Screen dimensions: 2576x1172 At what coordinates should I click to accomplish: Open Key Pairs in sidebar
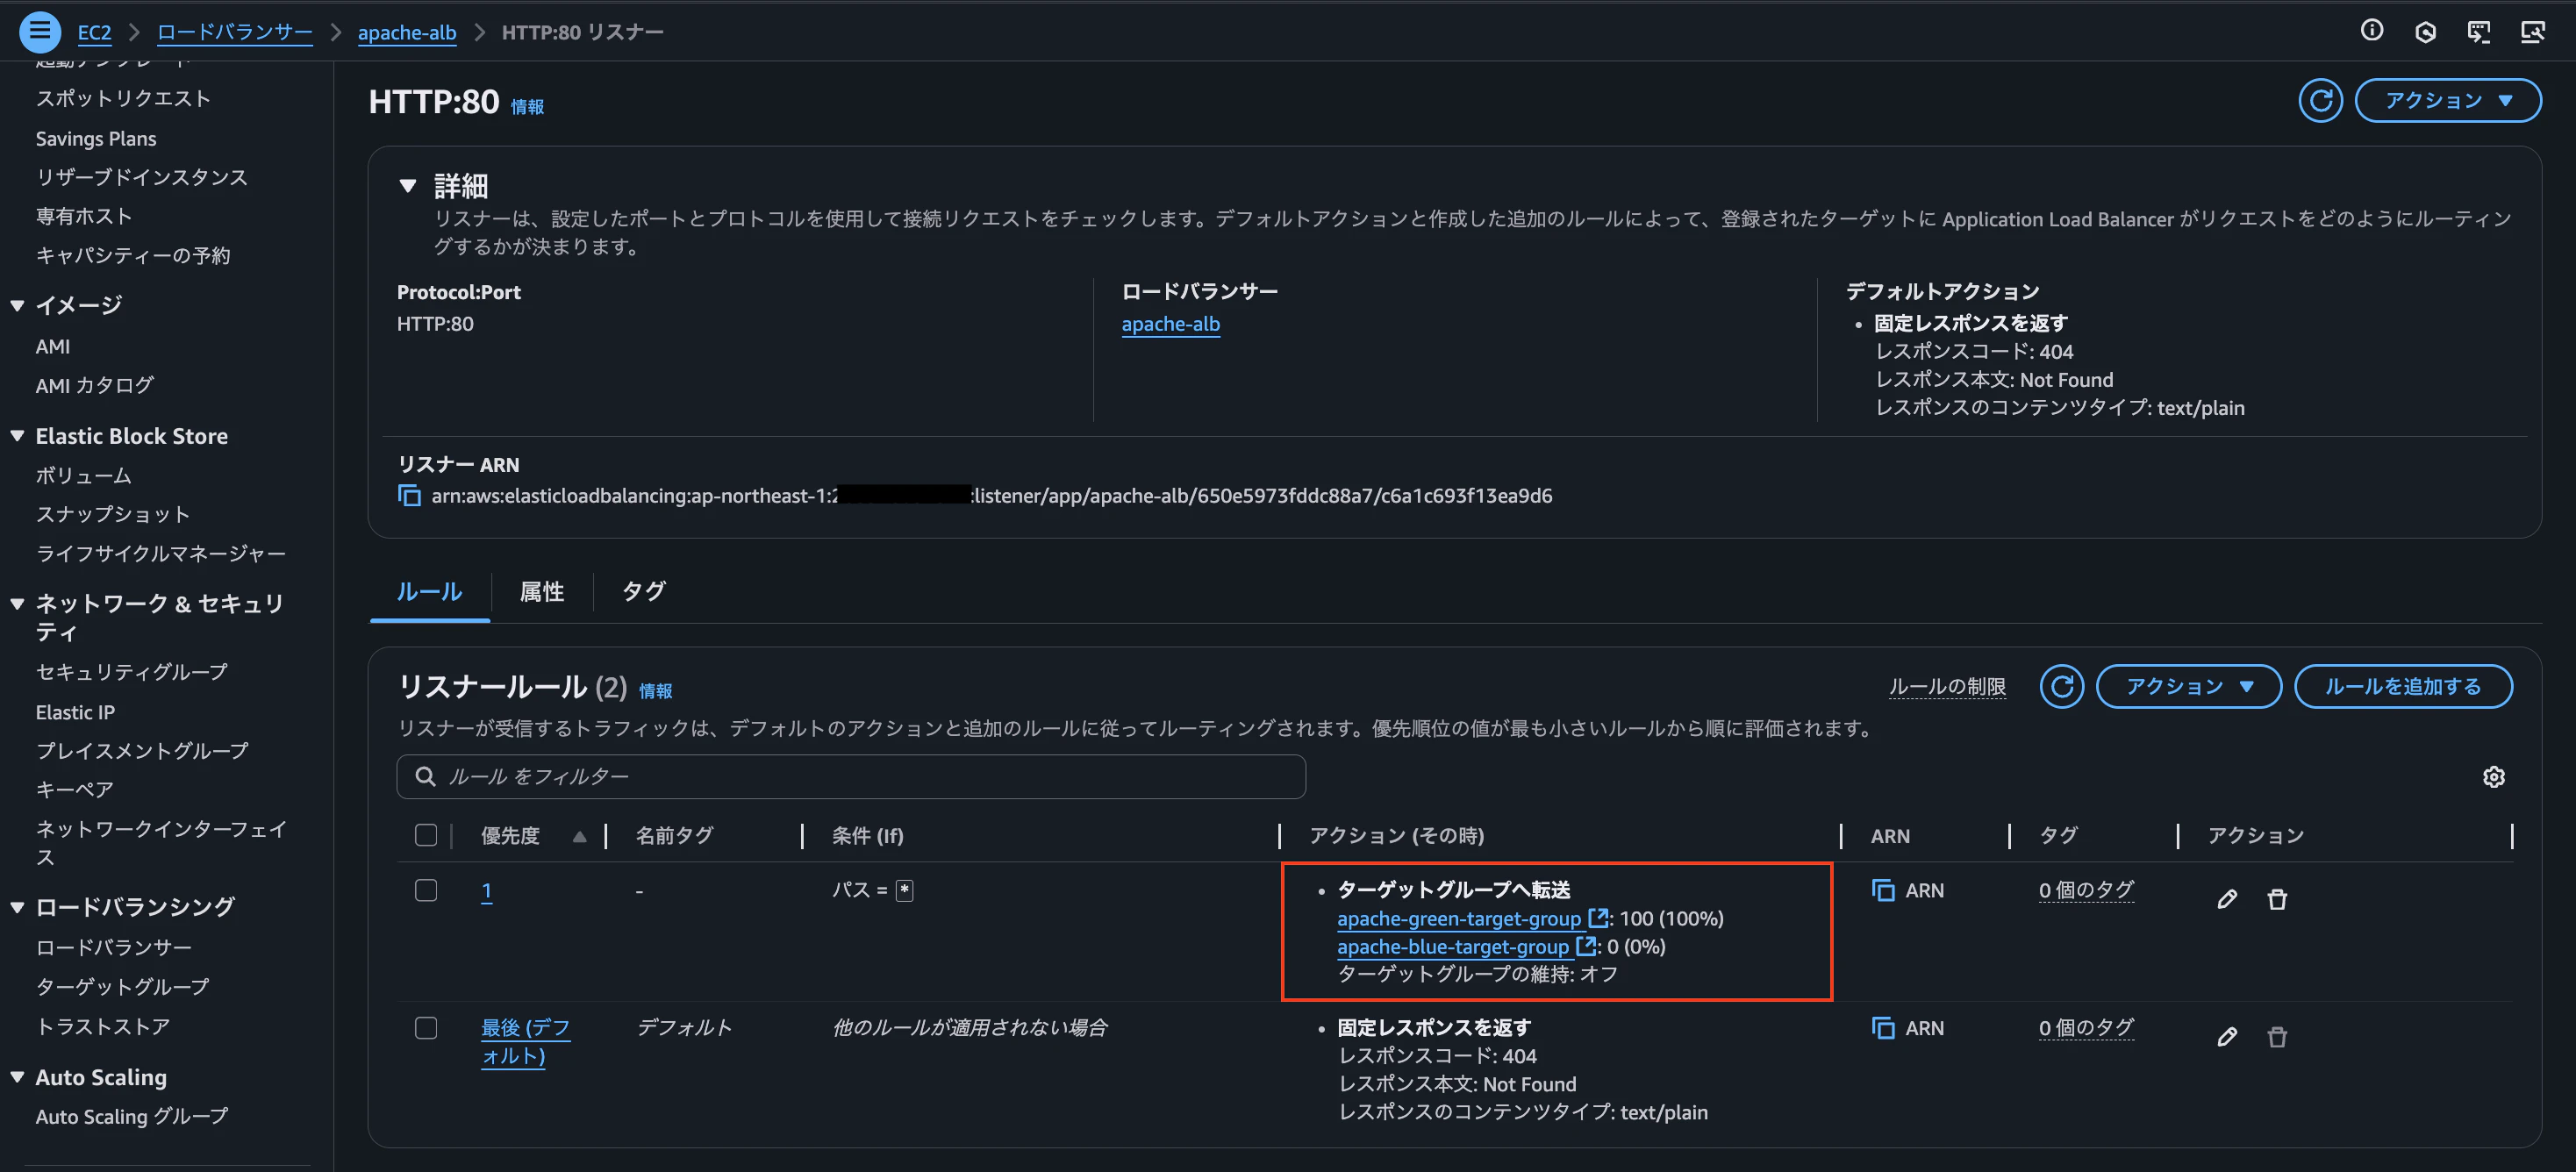75,789
